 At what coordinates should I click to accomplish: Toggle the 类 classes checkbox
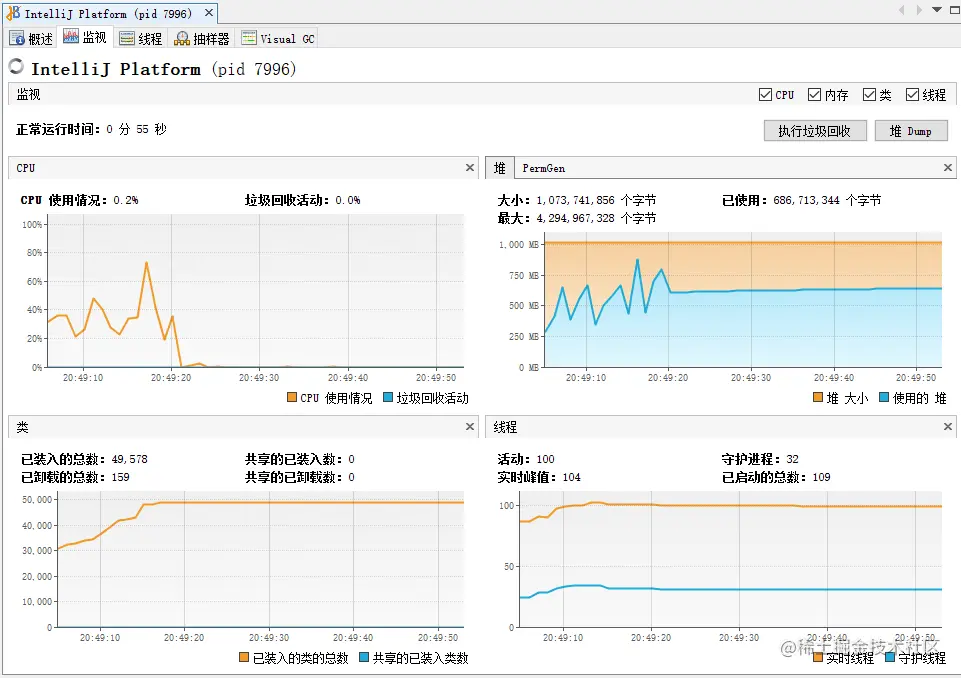869,94
